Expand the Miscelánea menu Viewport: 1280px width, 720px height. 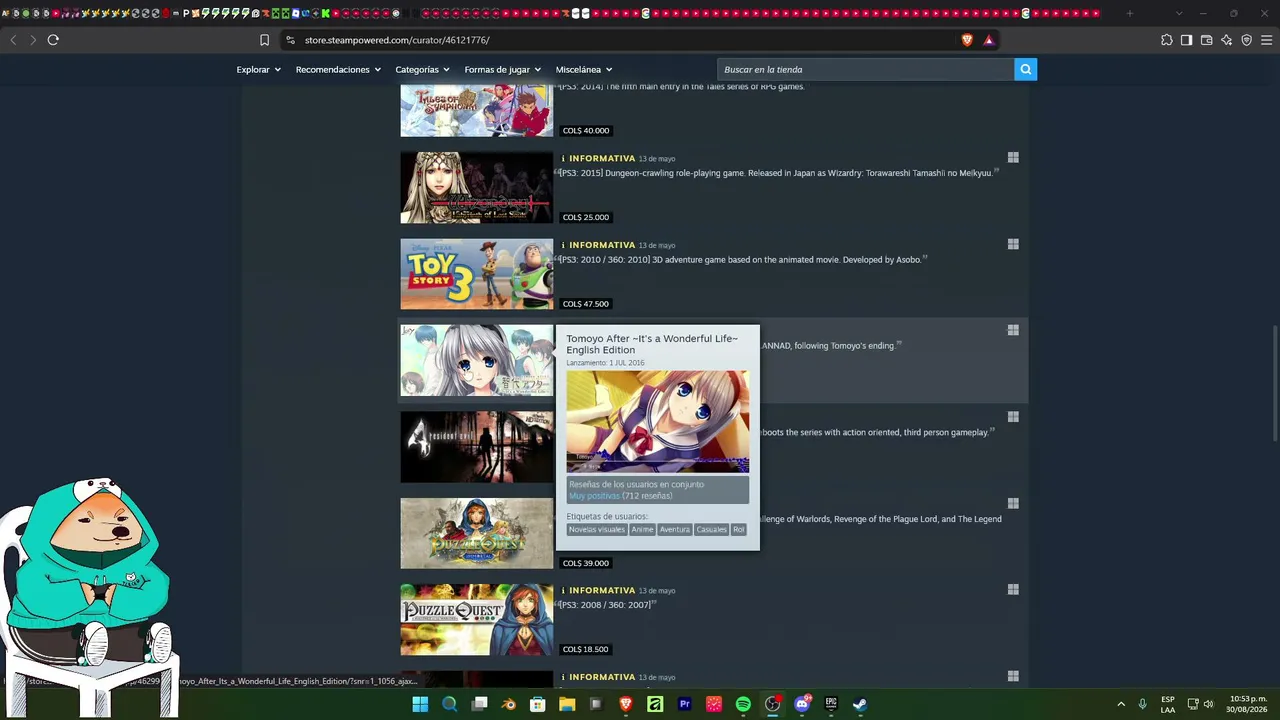pyautogui.click(x=584, y=69)
